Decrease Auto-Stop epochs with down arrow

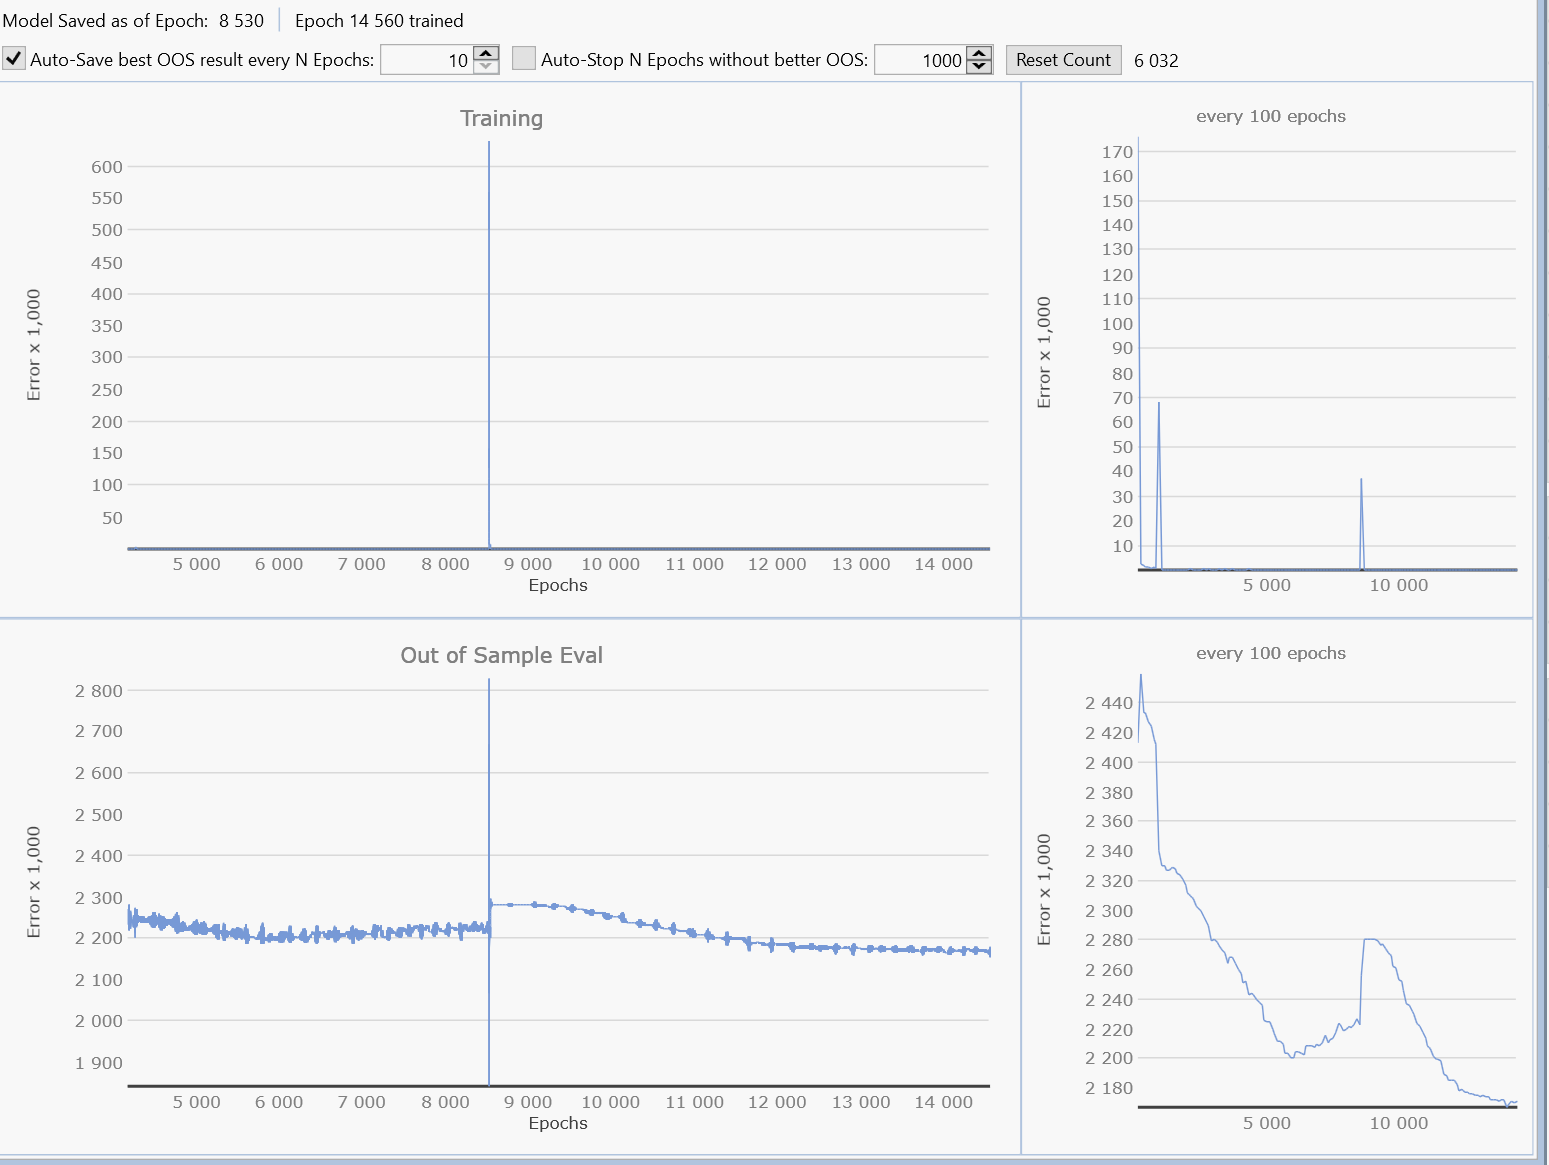980,67
